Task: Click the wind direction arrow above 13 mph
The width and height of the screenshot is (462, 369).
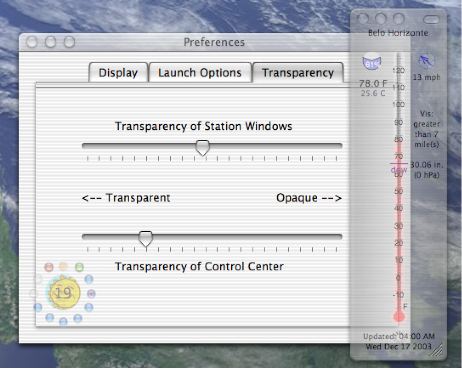Action: [425, 61]
